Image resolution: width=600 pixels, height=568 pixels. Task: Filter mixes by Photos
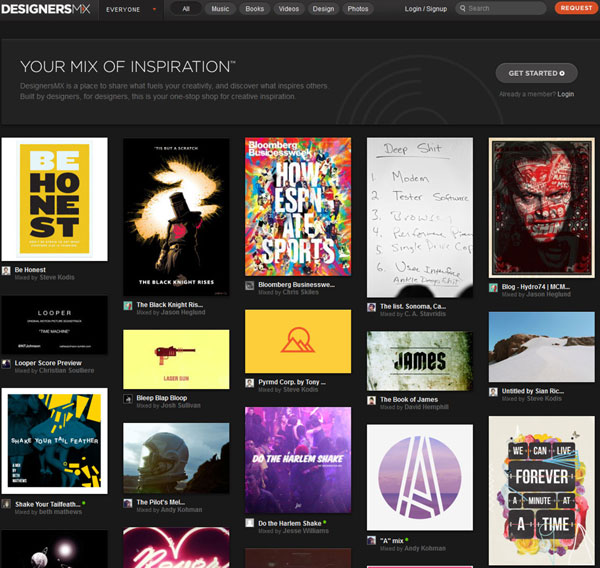tap(358, 9)
